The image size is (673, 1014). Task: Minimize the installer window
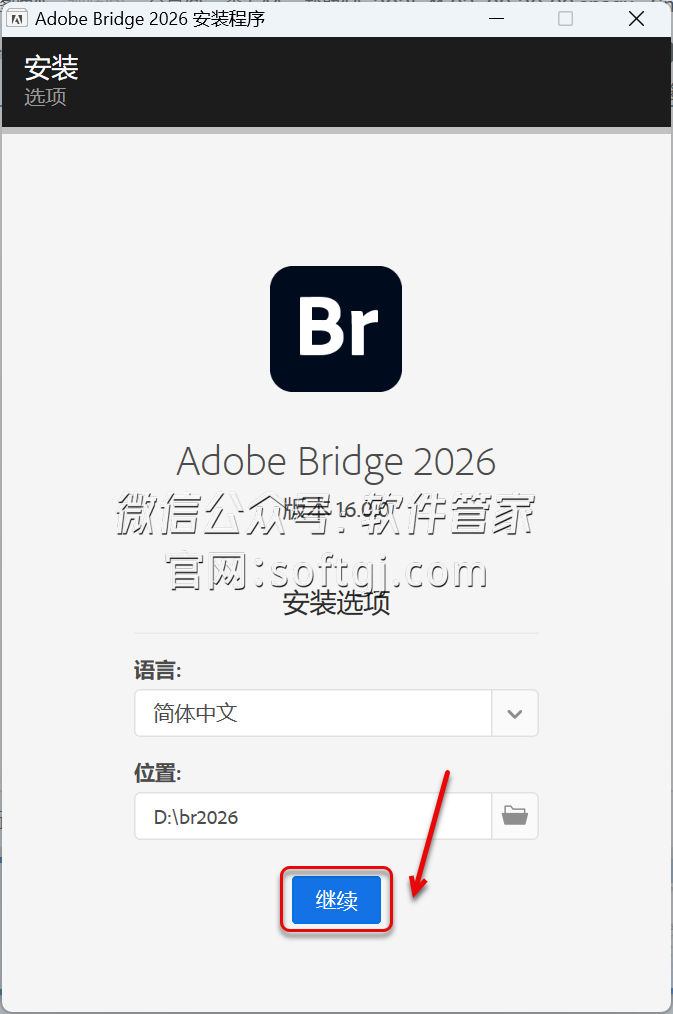[x=497, y=19]
